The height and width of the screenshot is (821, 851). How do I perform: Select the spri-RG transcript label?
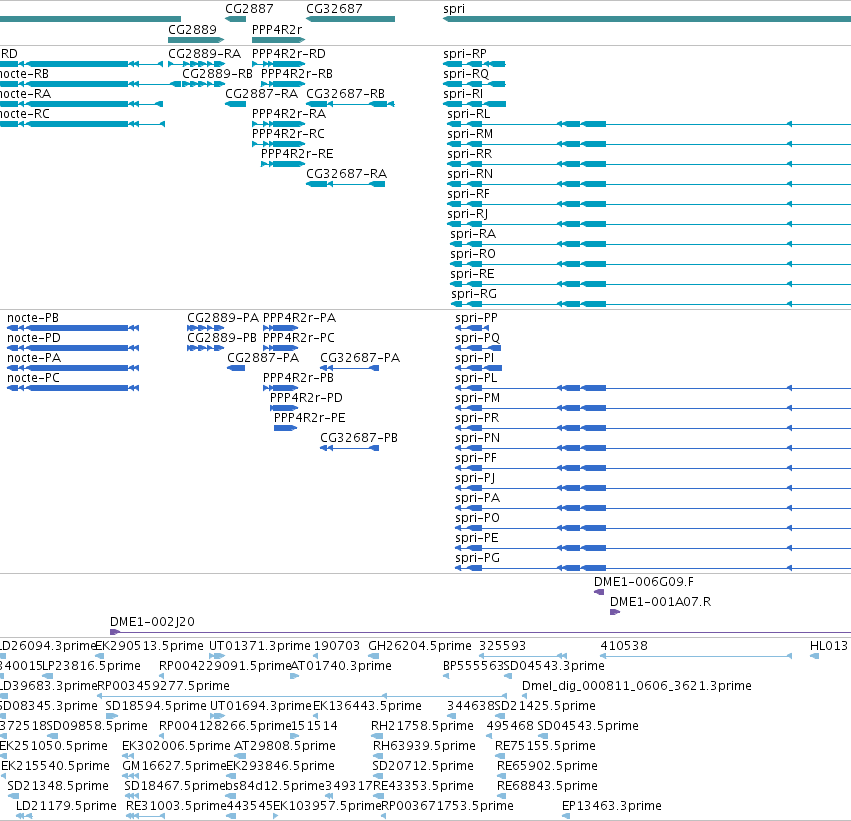point(474,294)
